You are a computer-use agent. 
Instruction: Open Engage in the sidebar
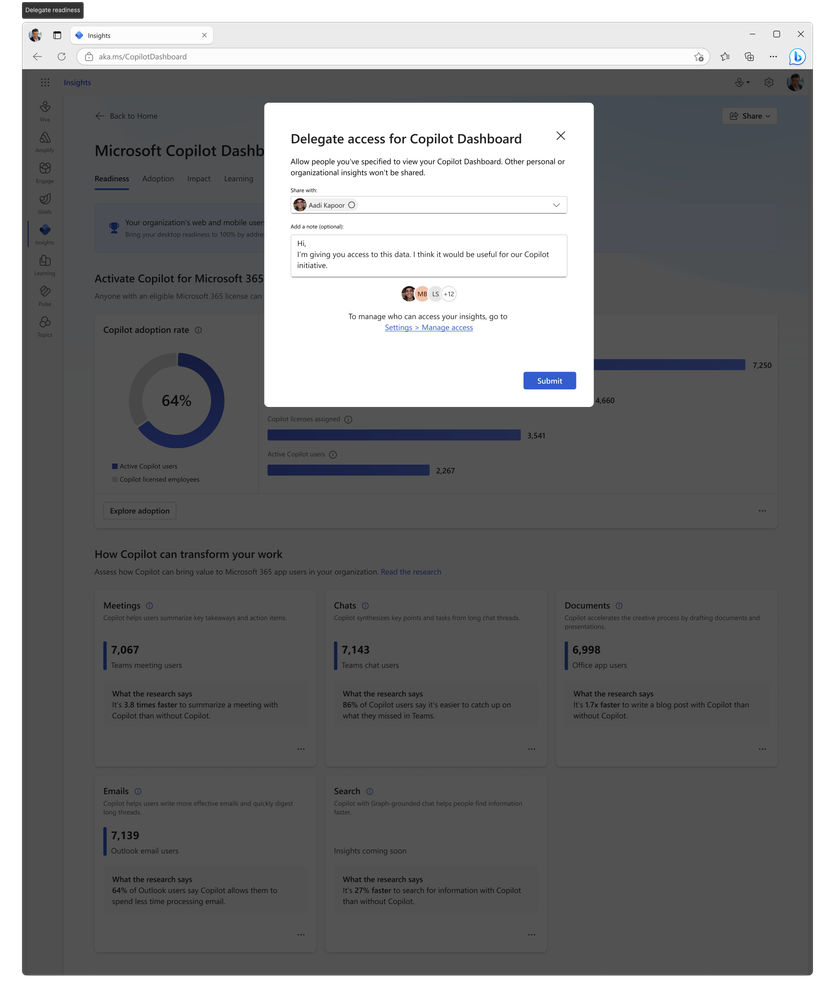click(45, 171)
